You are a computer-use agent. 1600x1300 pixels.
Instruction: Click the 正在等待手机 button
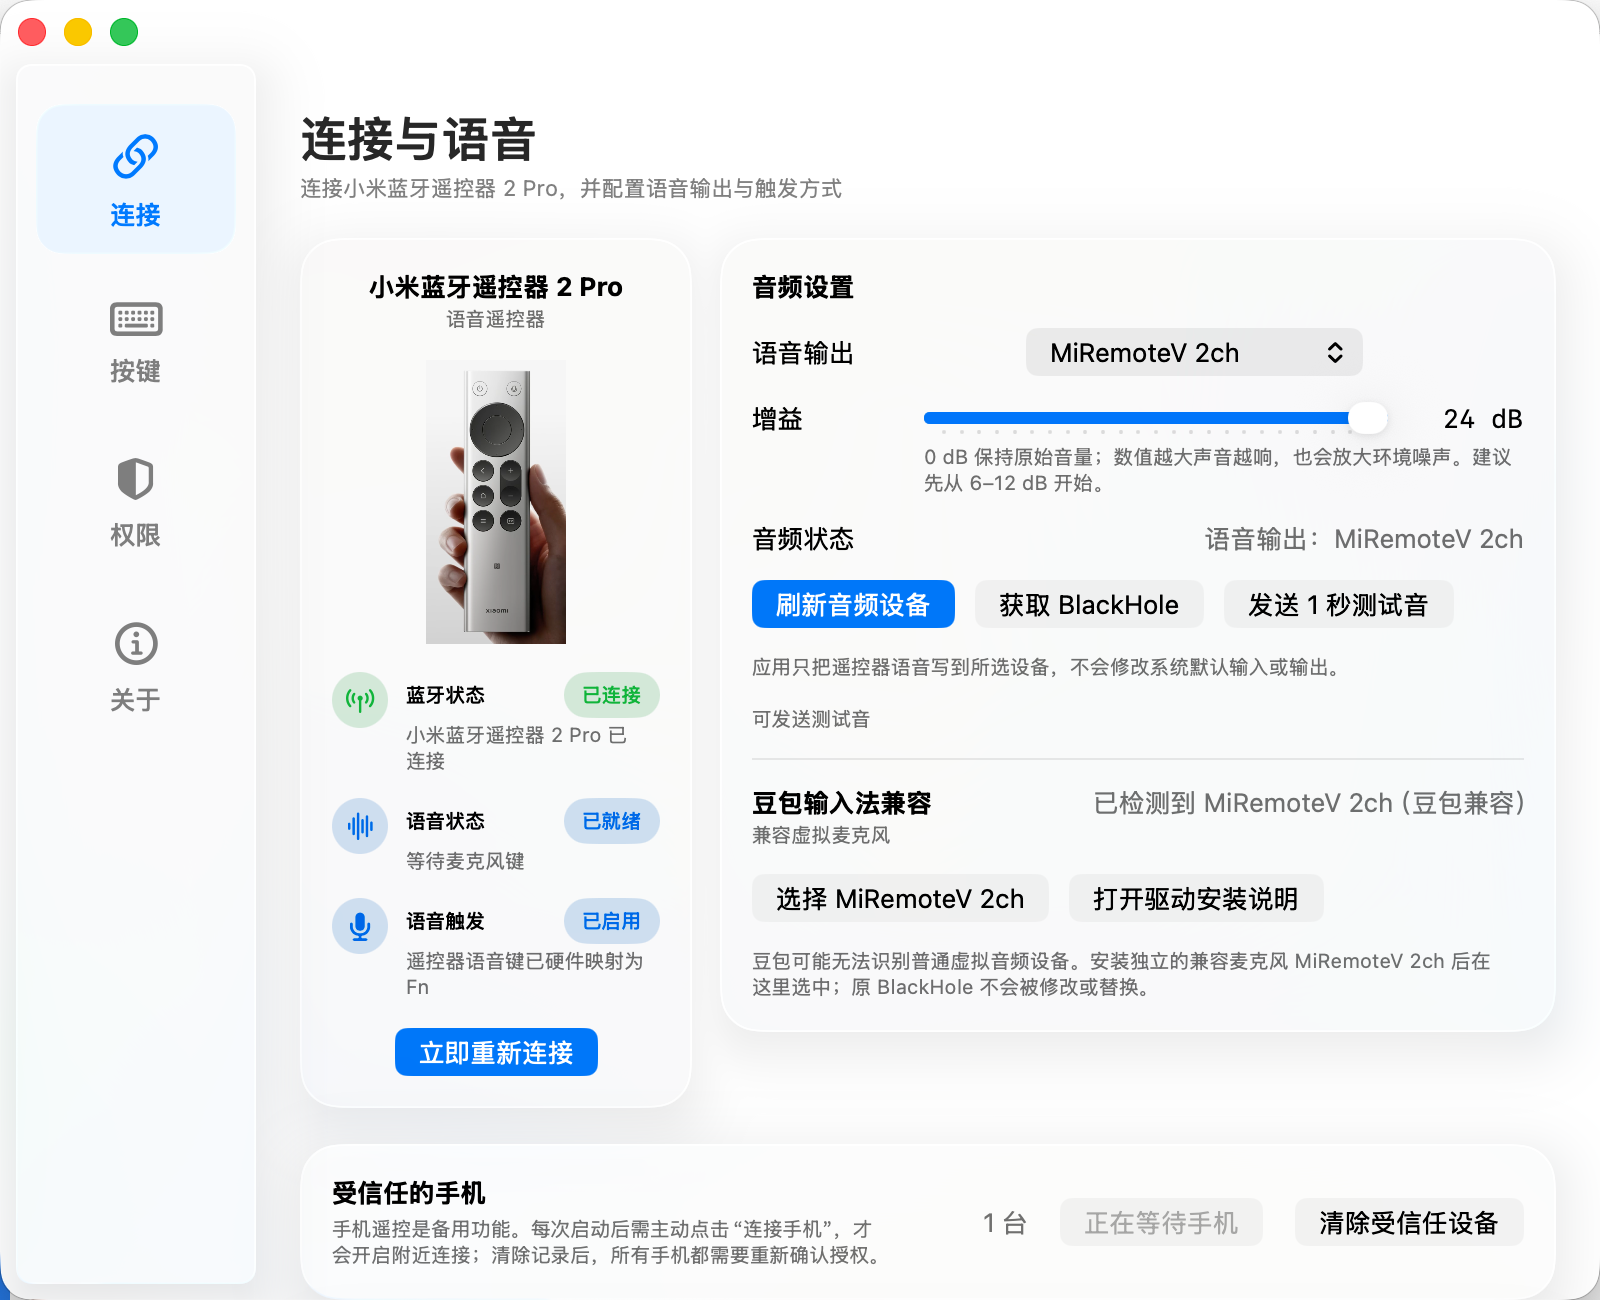(1161, 1222)
